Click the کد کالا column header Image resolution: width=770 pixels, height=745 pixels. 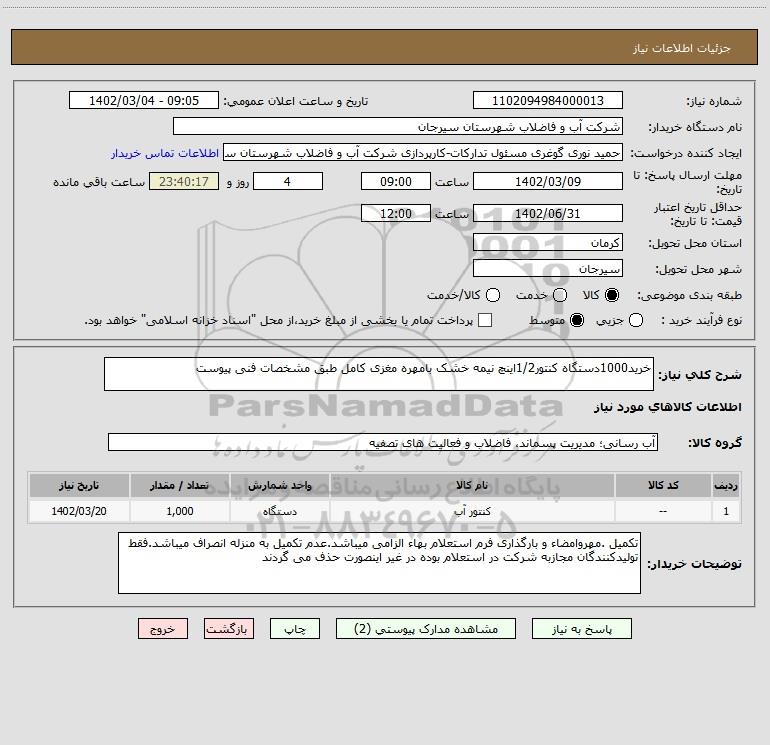[x=663, y=485]
